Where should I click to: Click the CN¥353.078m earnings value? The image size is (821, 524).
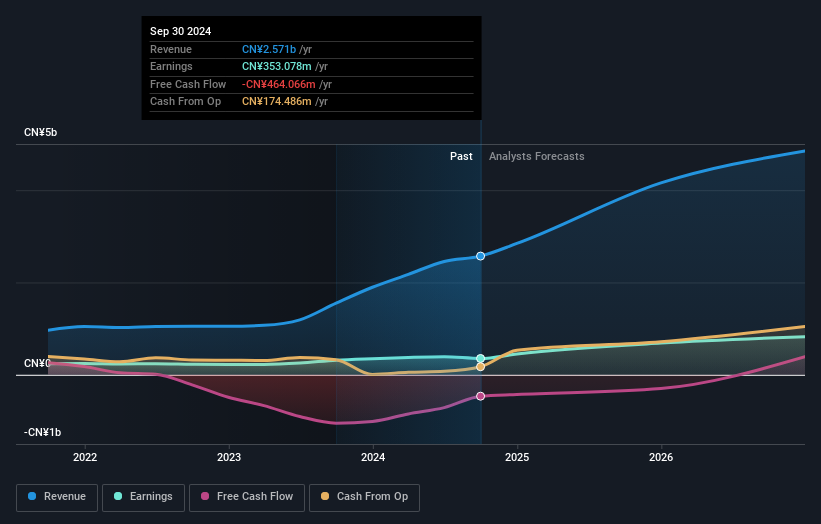pyautogui.click(x=276, y=66)
